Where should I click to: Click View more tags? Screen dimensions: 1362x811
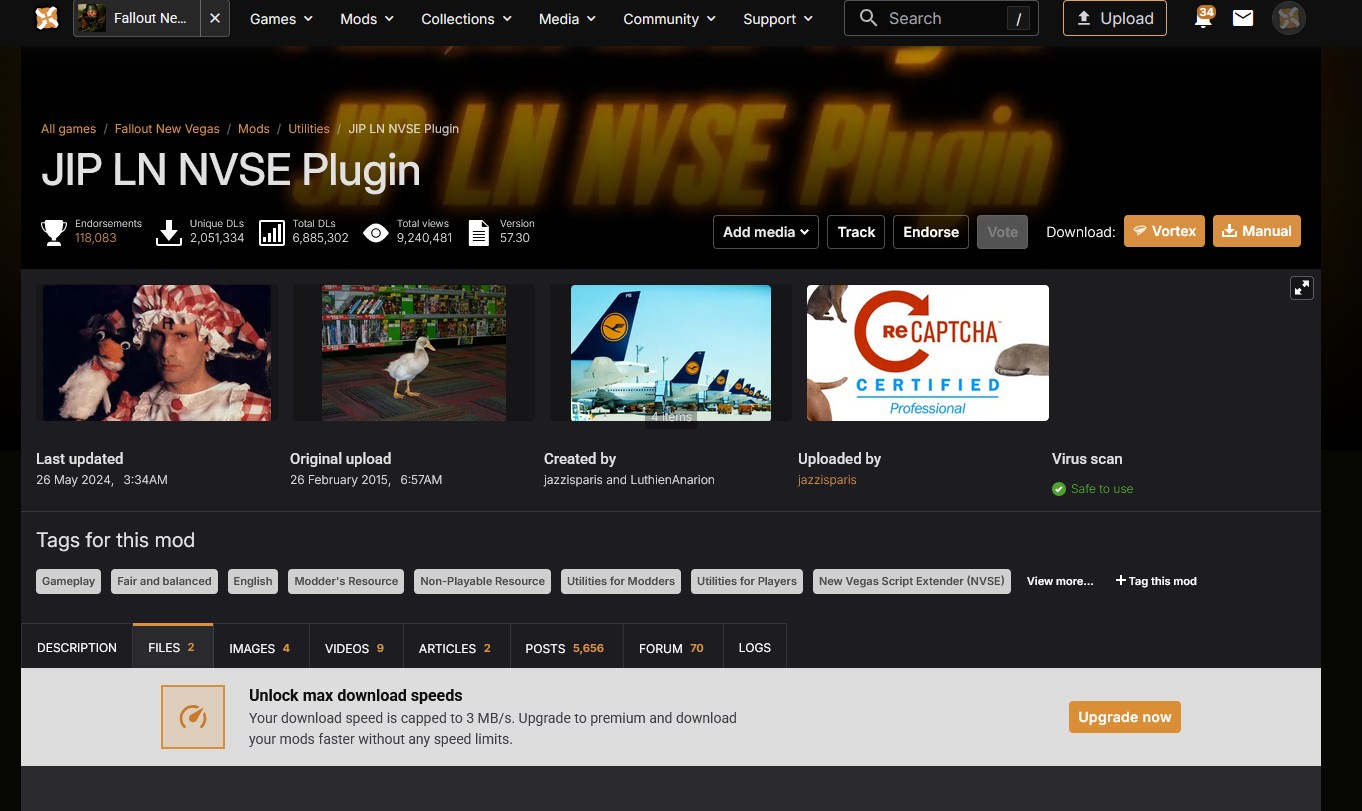1060,581
